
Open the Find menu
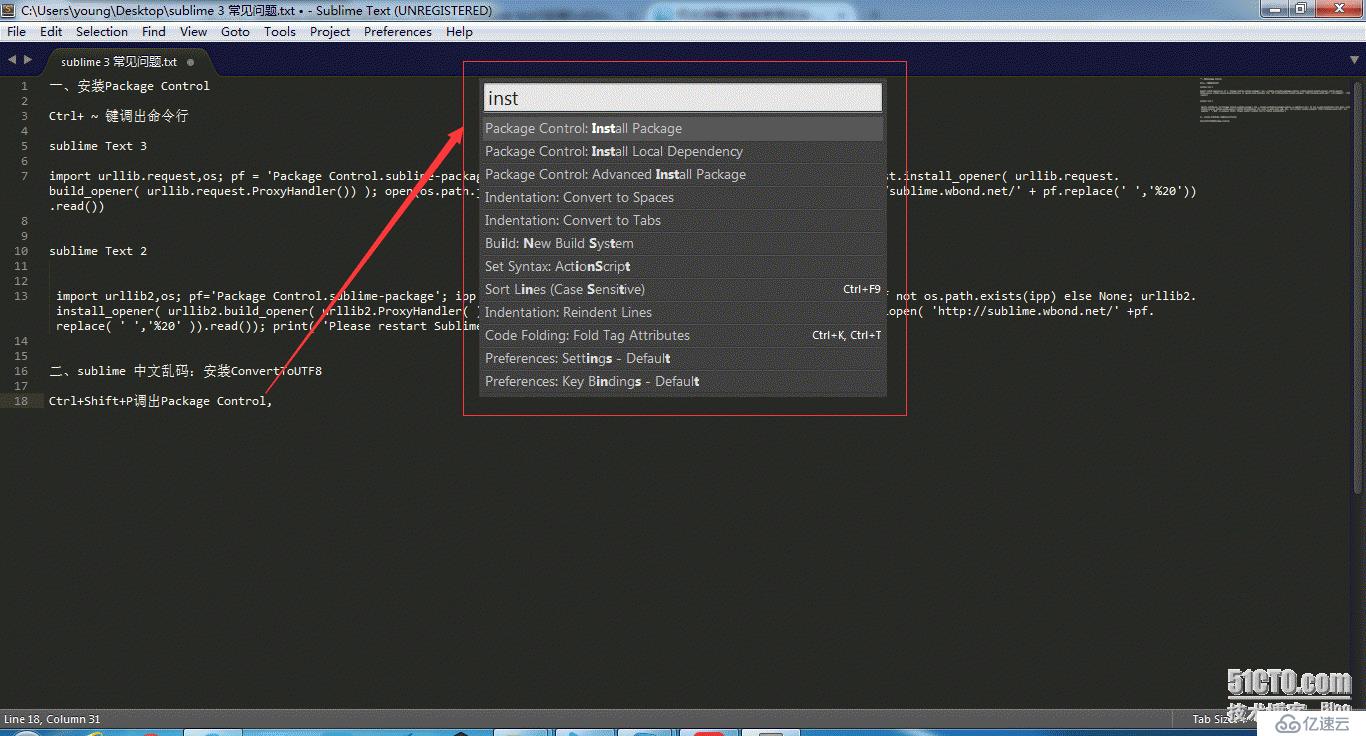154,32
